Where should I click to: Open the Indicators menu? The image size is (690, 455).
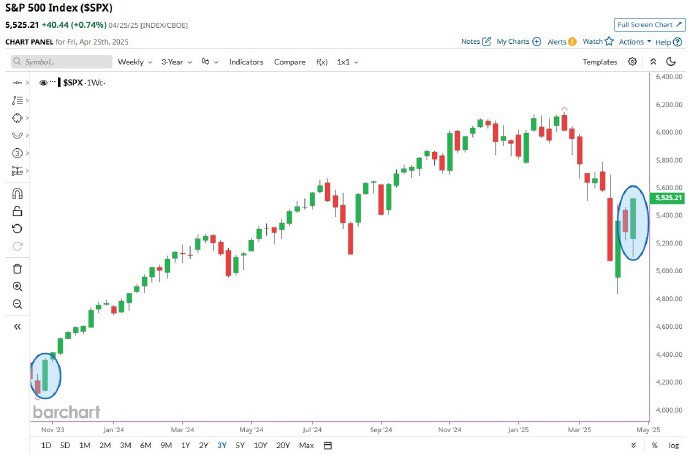coord(246,62)
